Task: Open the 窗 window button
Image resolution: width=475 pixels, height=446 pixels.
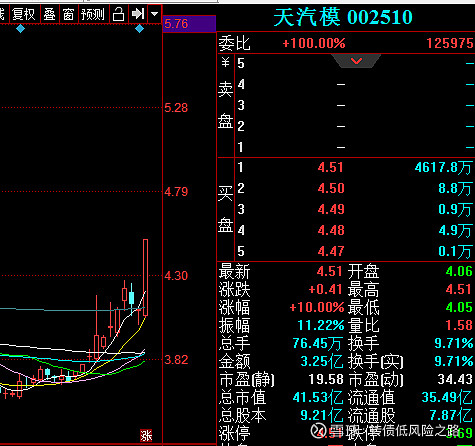Action: coord(68,14)
